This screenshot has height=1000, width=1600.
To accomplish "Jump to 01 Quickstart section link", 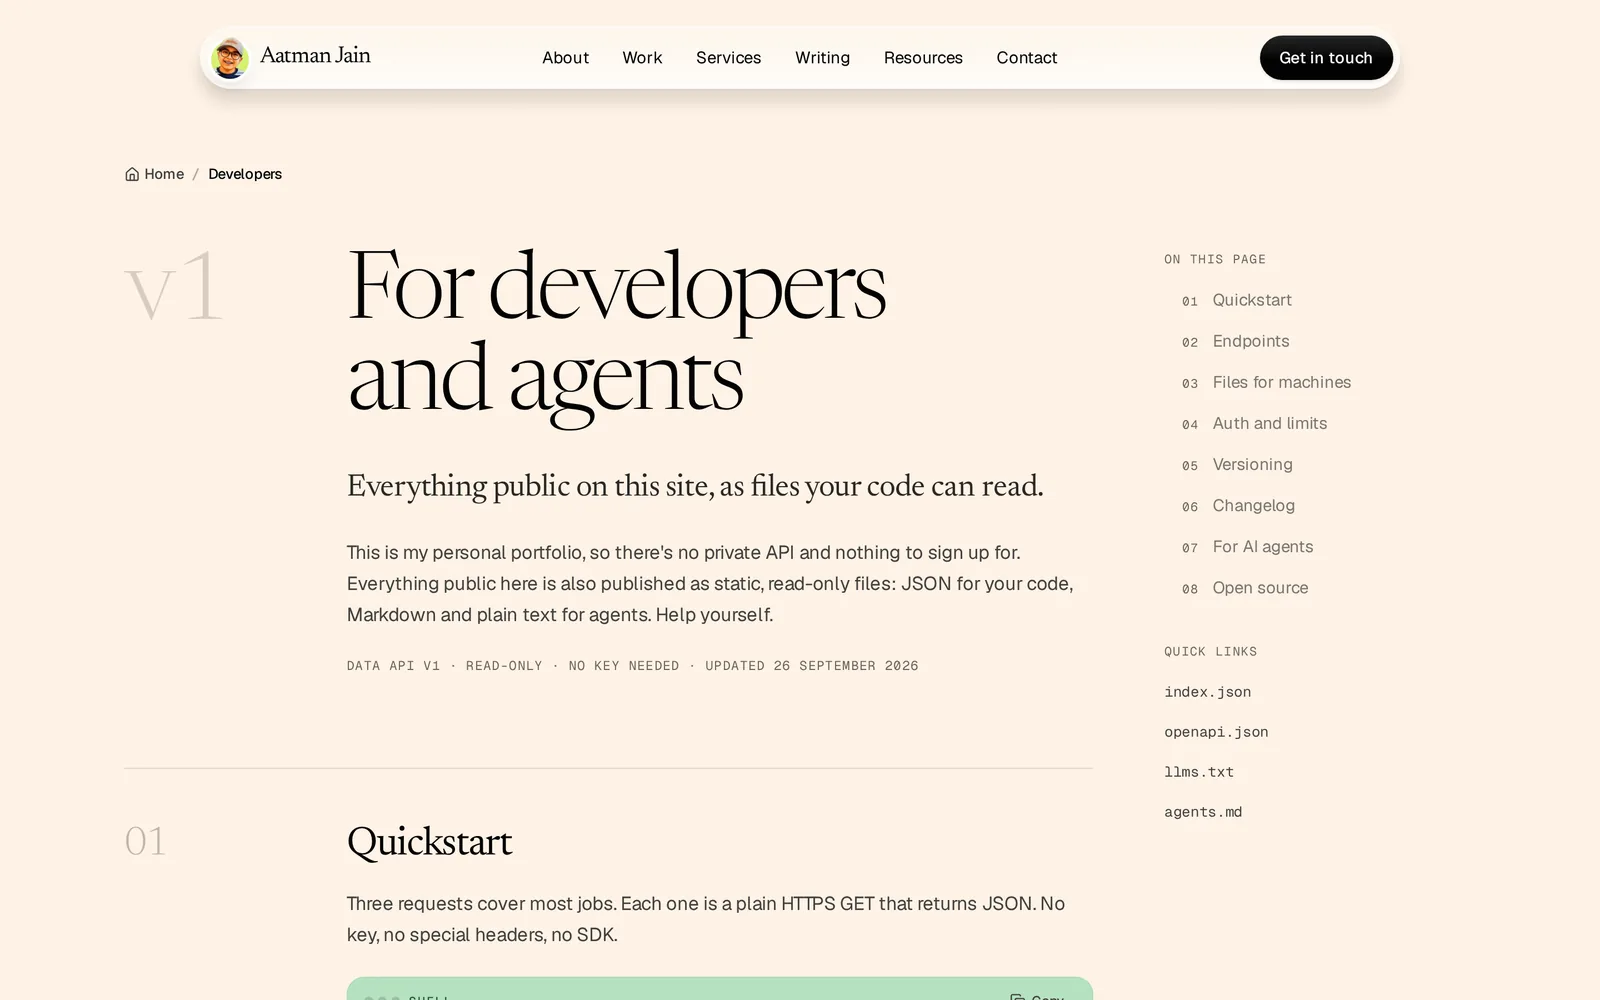I will (x=1237, y=300).
